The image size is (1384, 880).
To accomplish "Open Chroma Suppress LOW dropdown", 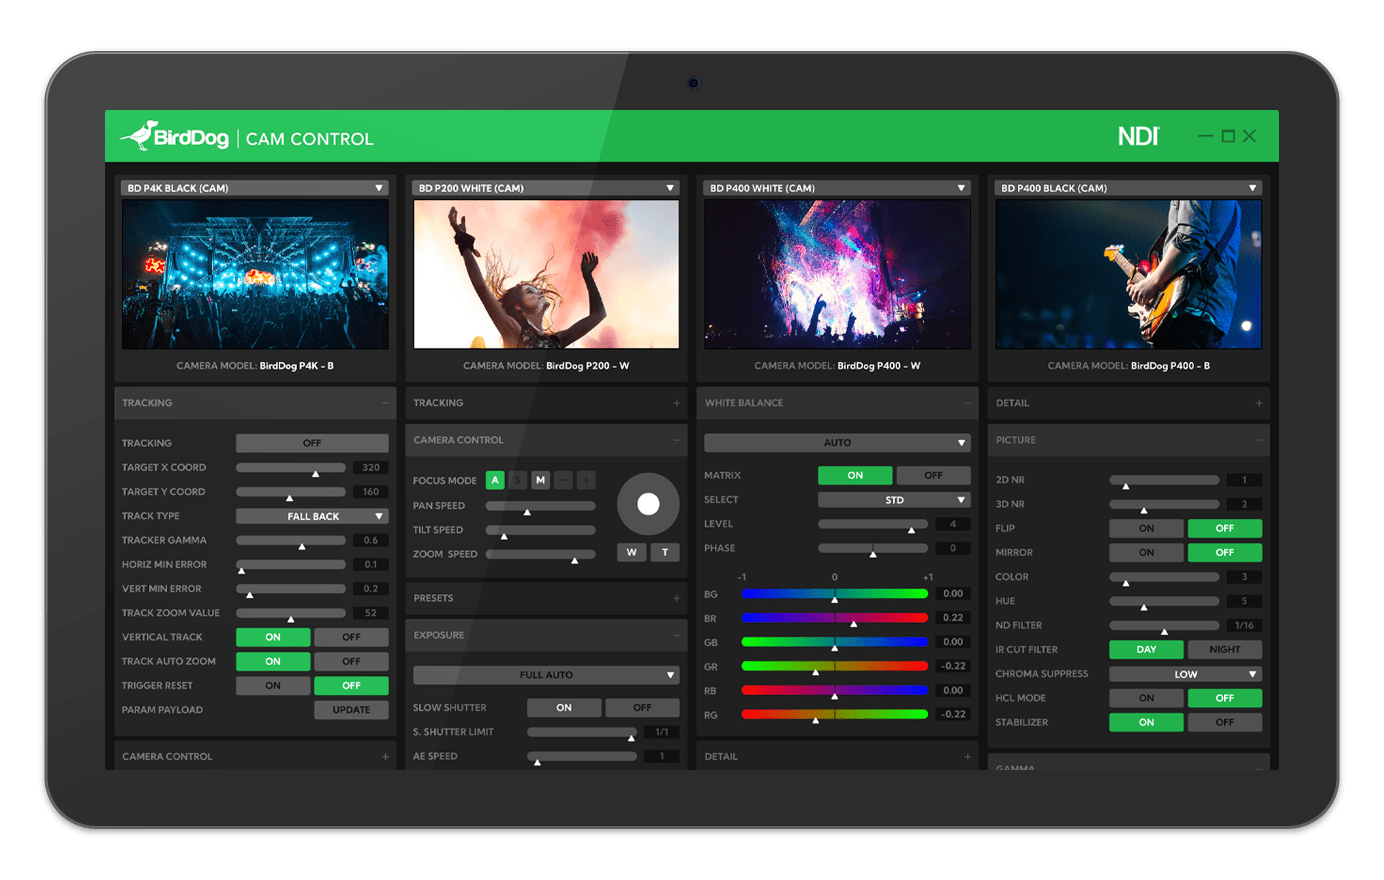I will [x=1185, y=674].
